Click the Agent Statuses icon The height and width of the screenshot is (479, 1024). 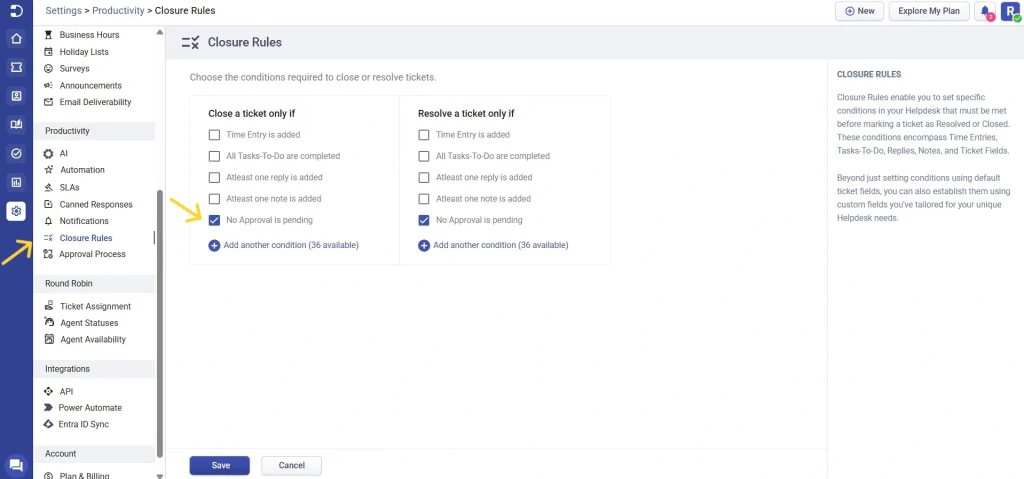pyautogui.click(x=48, y=322)
